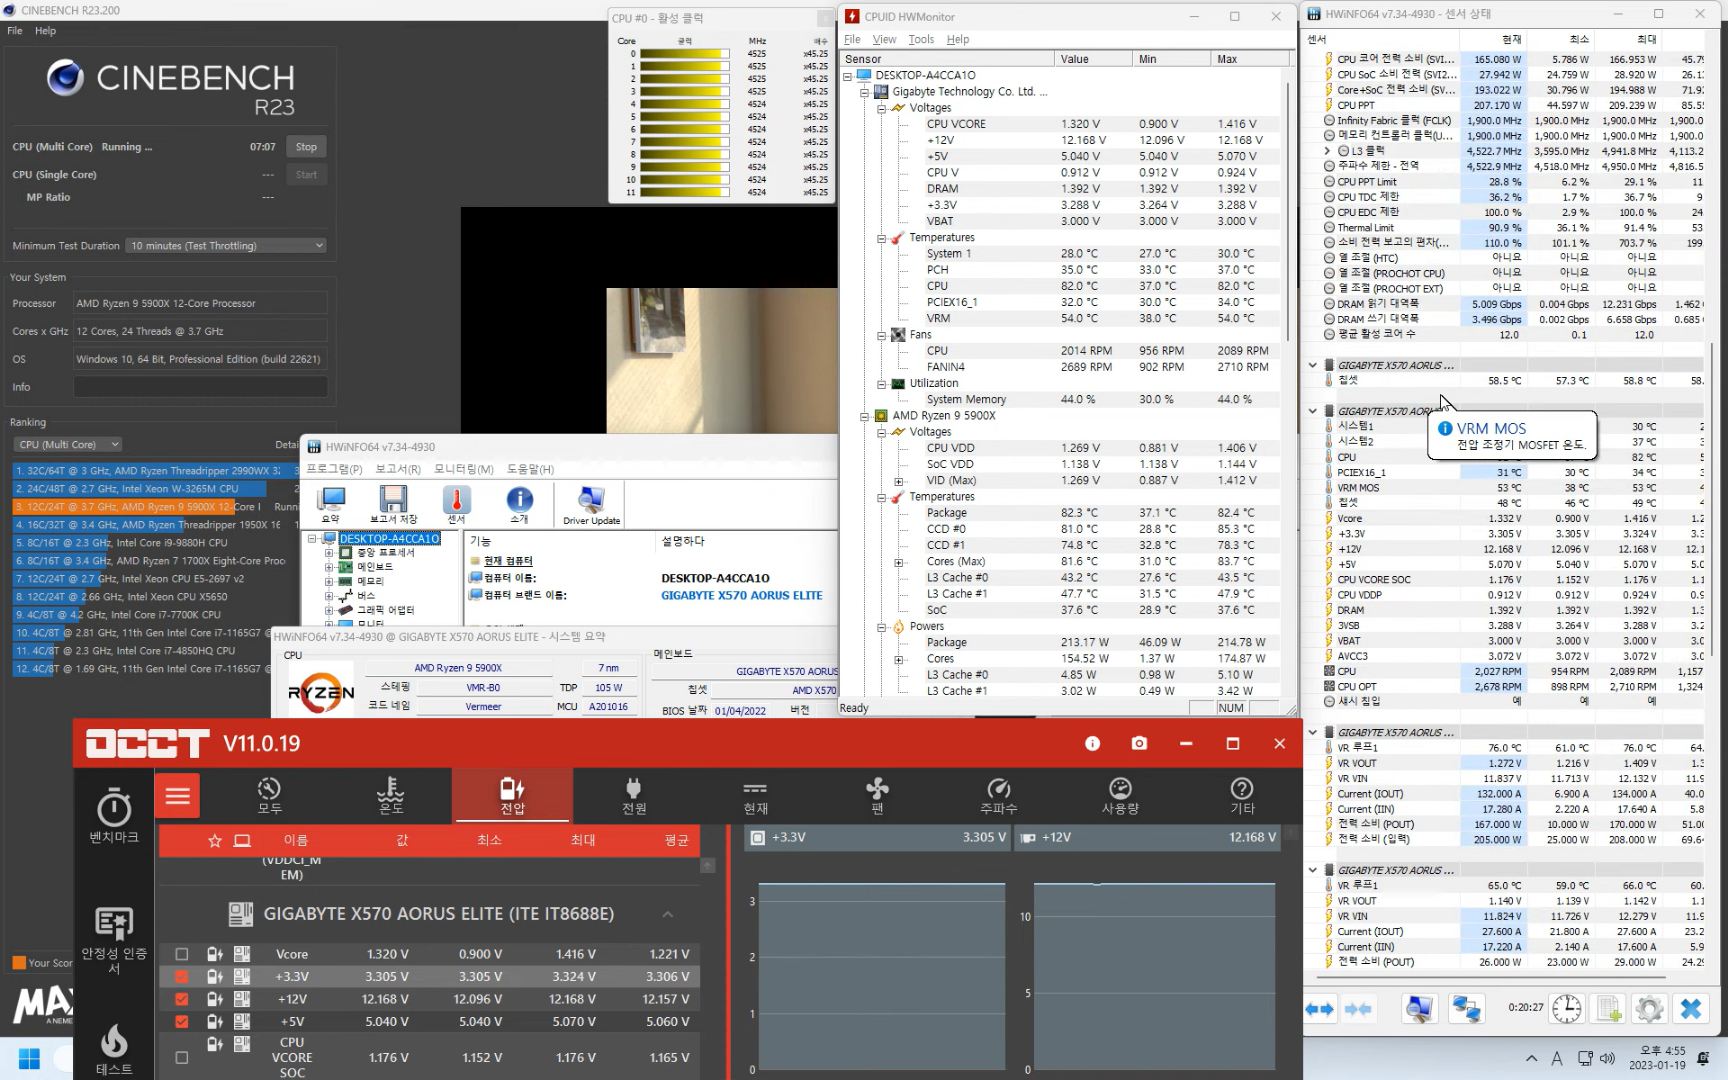Click the disabled Single Core Start button

306,174
